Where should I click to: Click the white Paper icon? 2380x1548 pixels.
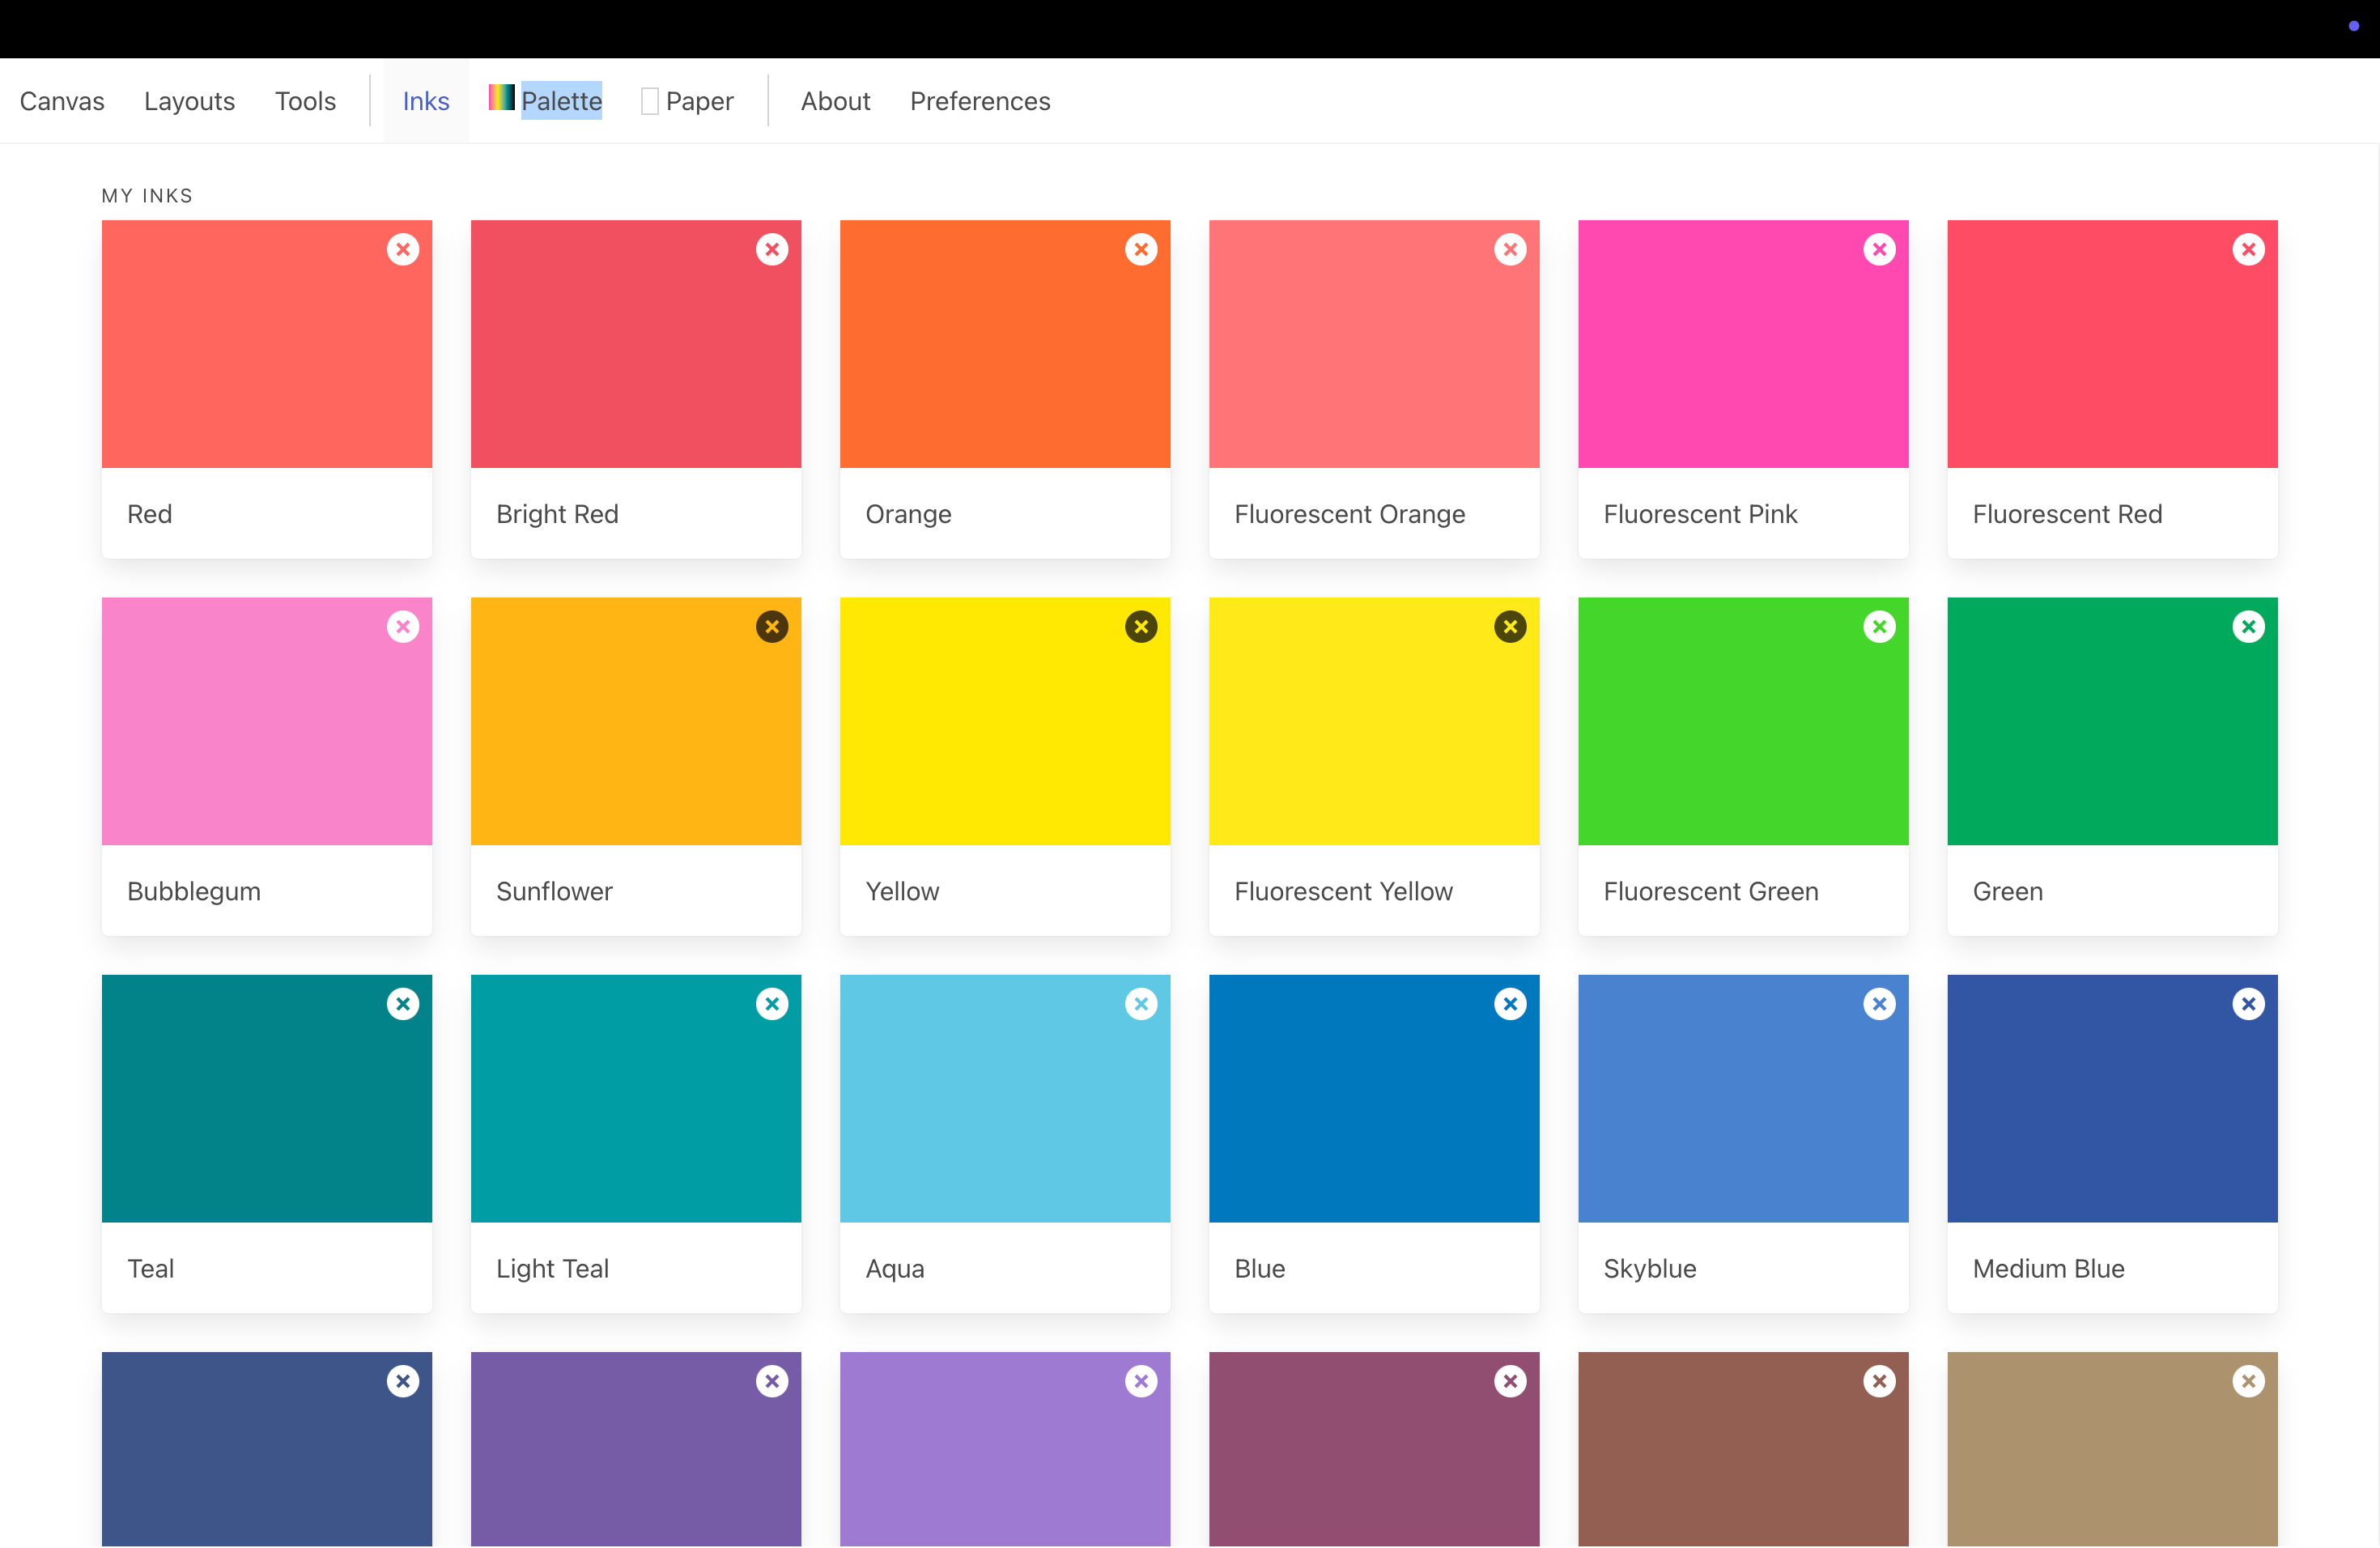(650, 101)
